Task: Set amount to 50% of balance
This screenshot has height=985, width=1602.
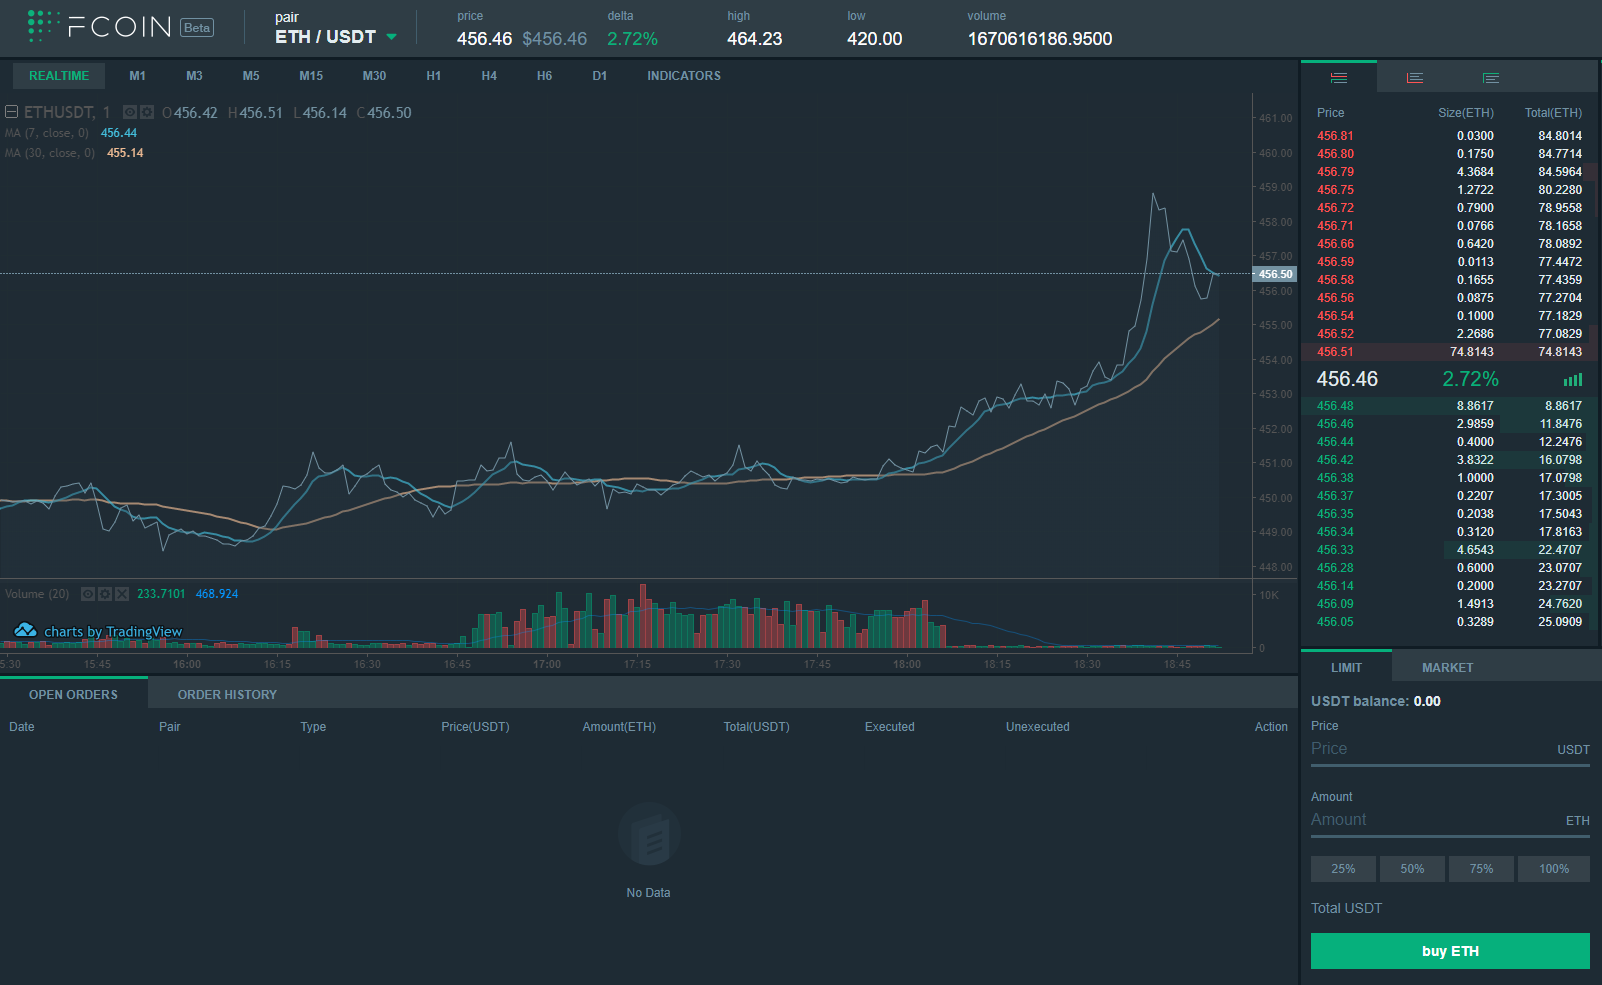Action: (1412, 869)
